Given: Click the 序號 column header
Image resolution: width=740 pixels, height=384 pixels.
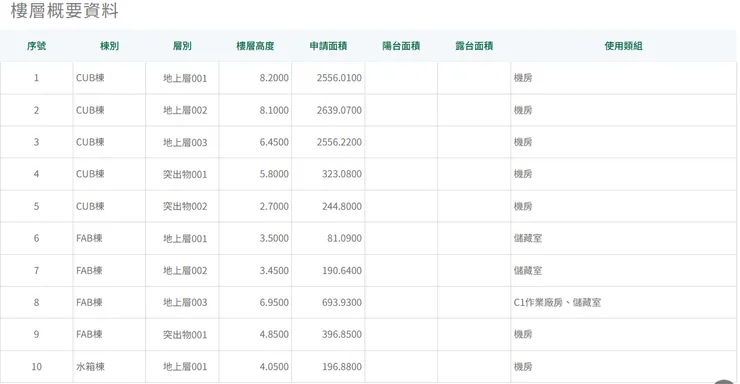Looking at the screenshot, I should [x=36, y=46].
